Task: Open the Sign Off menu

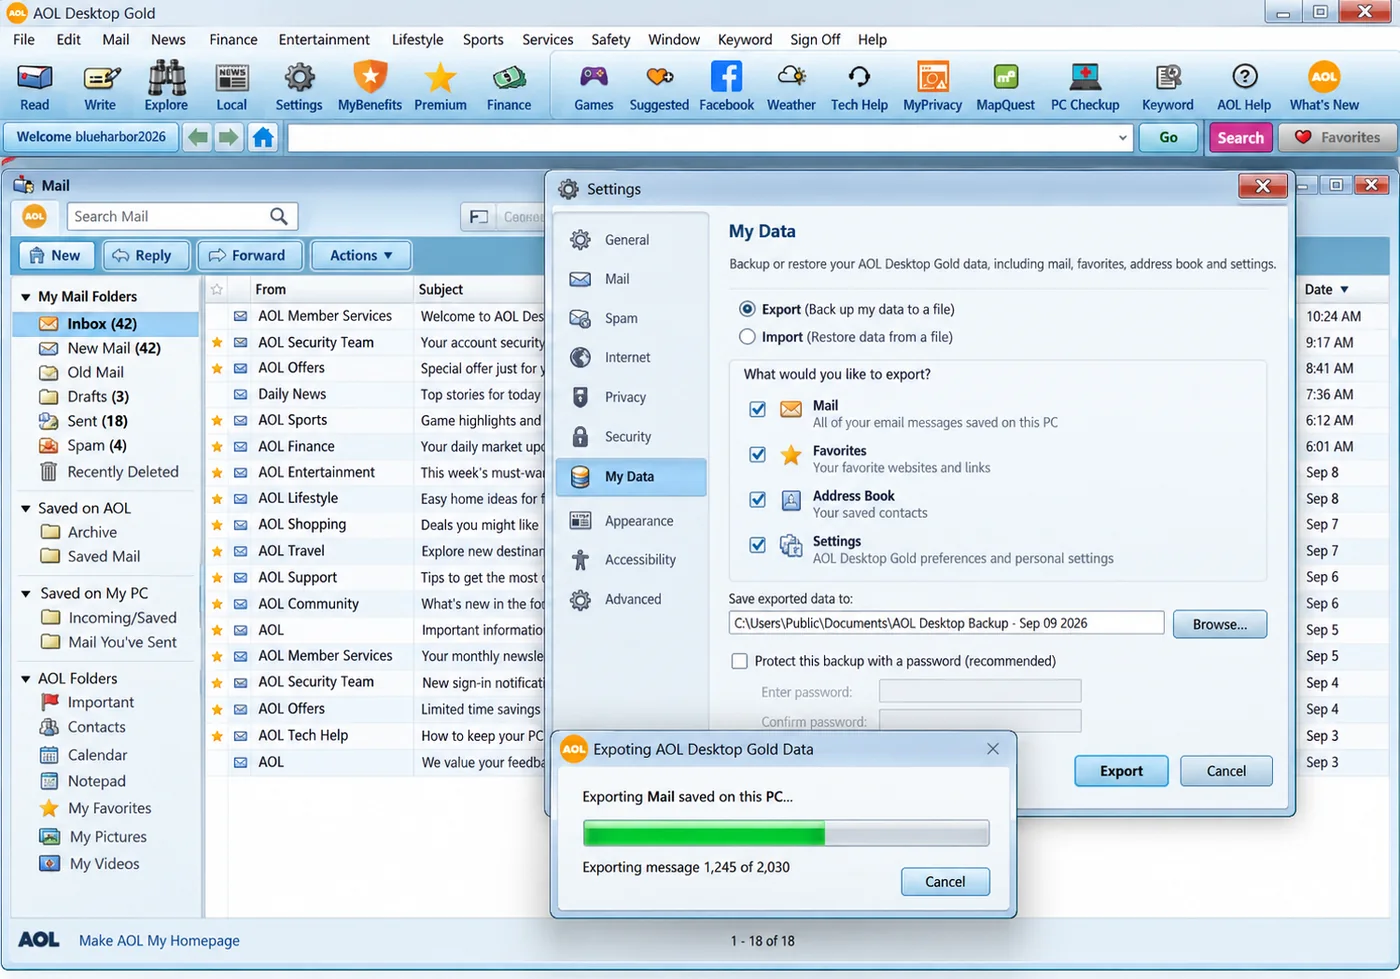Action: coord(815,39)
